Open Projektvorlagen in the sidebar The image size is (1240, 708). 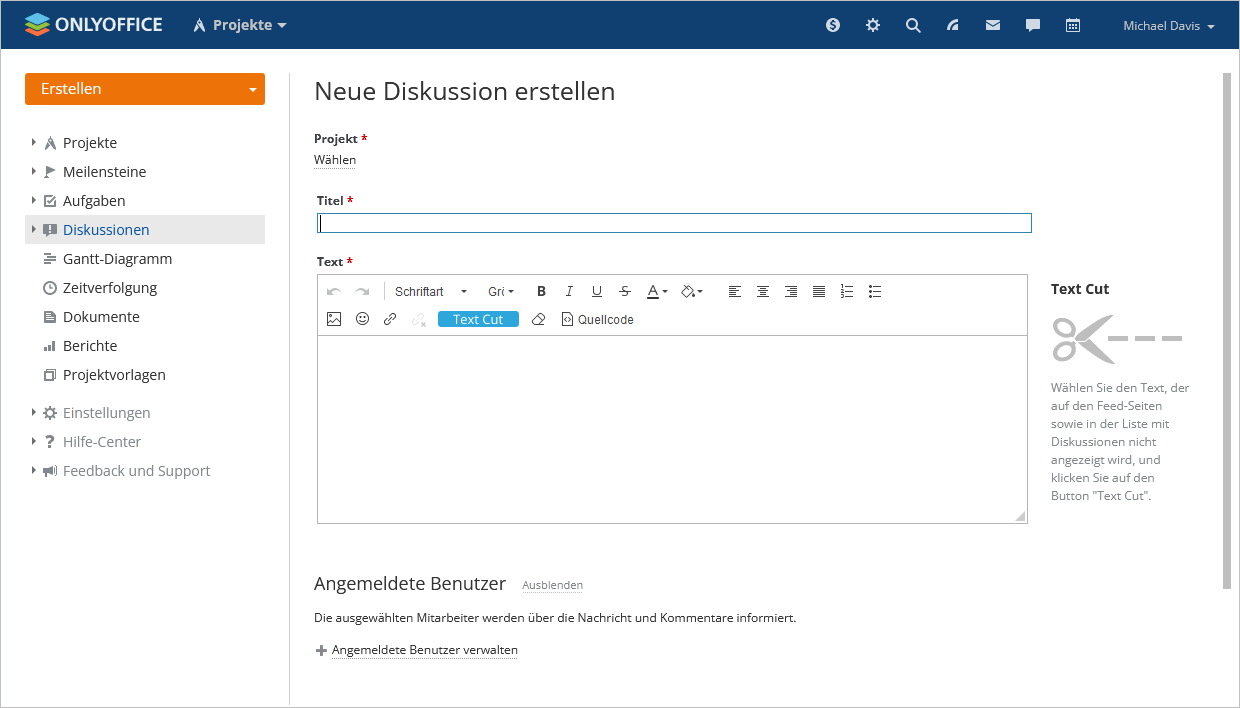(x=114, y=375)
